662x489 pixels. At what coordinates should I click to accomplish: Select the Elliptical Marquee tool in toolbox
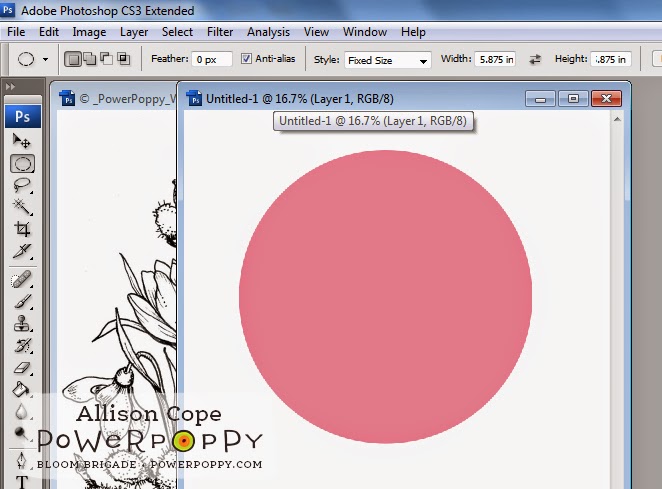[x=22, y=164]
